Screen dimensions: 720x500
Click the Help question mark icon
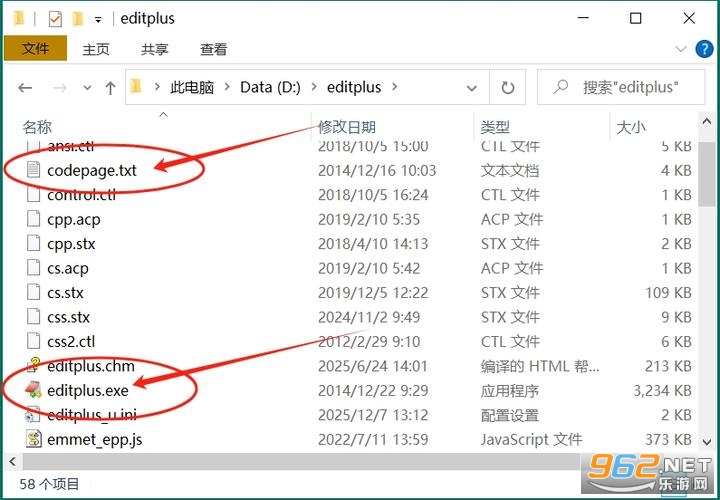pyautogui.click(x=704, y=49)
